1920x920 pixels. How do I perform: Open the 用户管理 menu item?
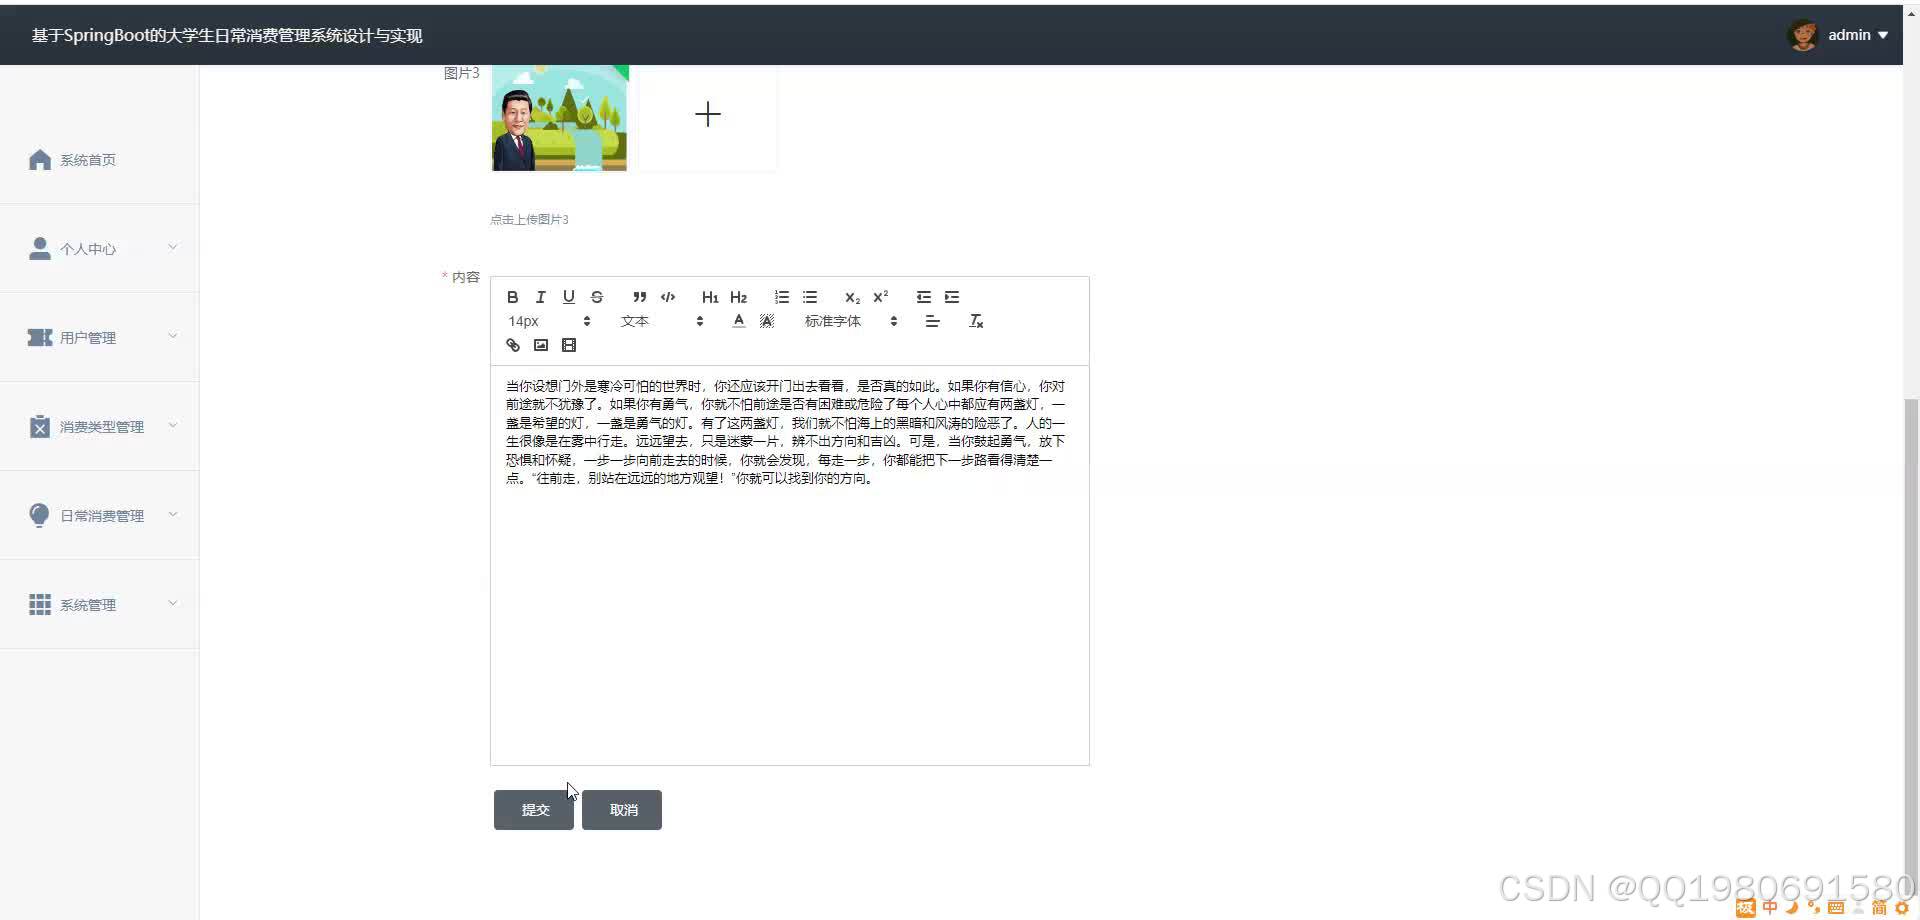[x=99, y=337]
